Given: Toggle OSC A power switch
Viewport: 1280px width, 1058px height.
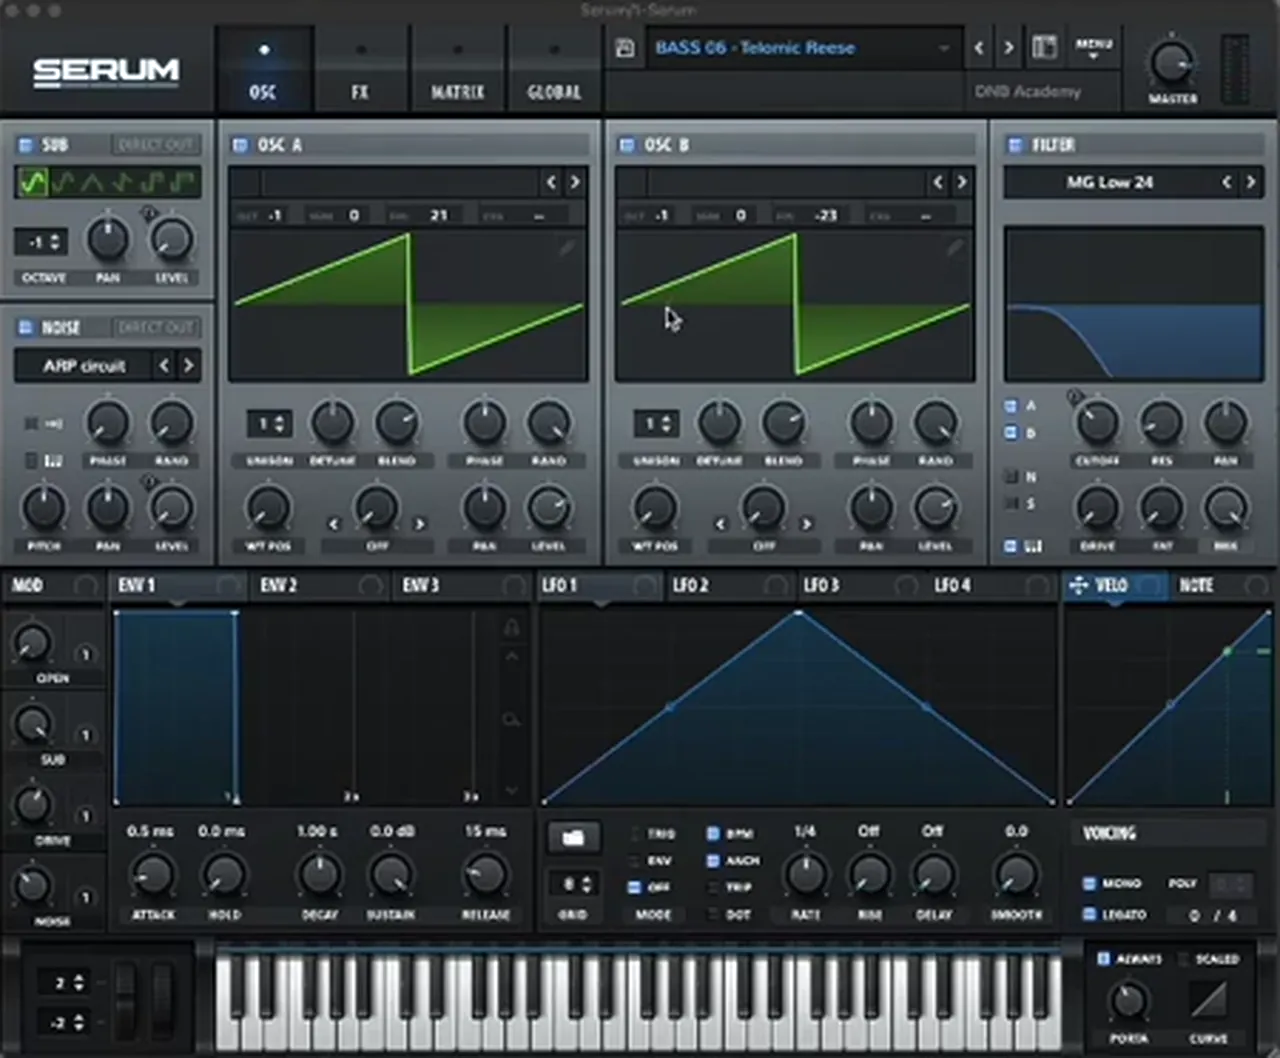Looking at the screenshot, I should (240, 145).
